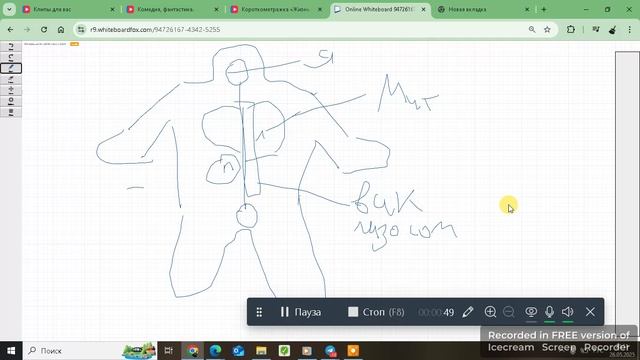
Task: Open the recorder drawing pencil tool
Action: [468, 312]
